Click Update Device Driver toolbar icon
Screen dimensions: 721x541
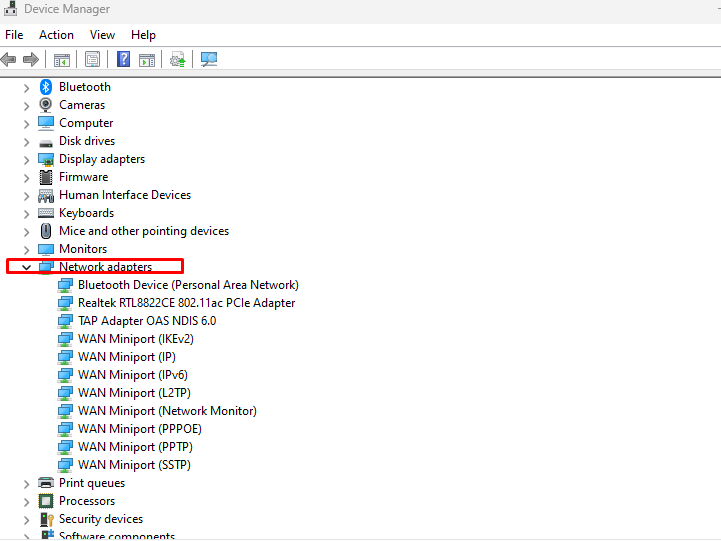coord(177,59)
